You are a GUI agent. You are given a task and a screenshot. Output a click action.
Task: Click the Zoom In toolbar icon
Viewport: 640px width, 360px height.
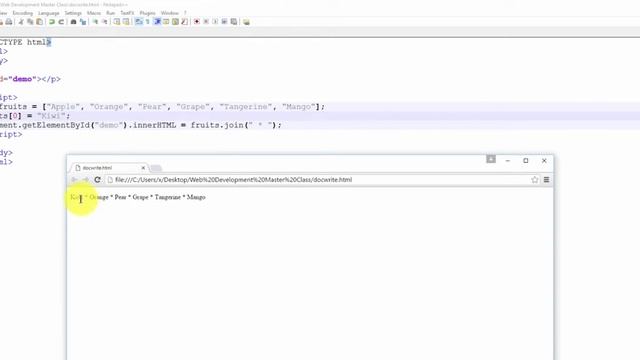pos(95,22)
